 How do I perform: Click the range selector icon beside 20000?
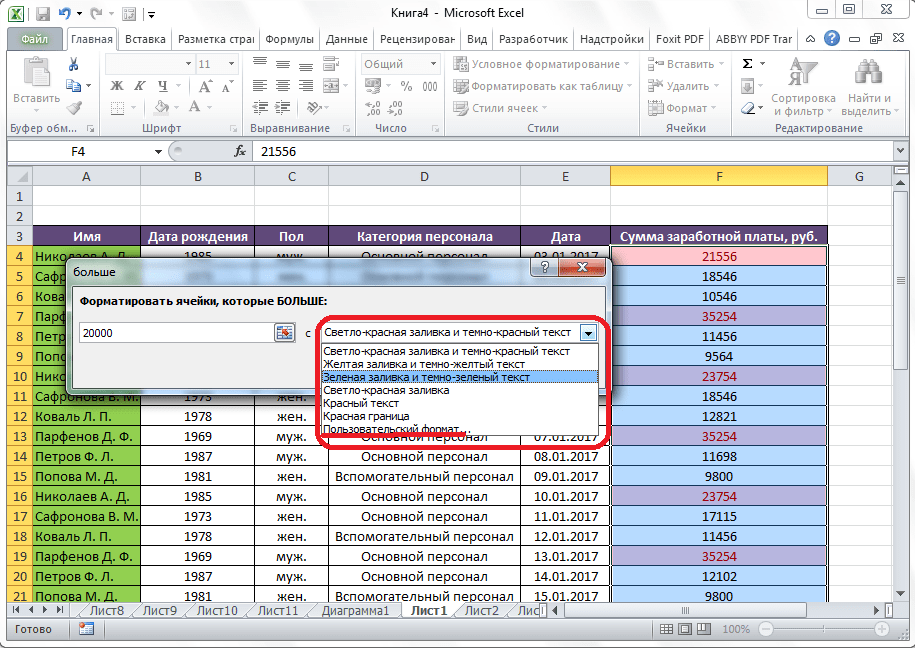tap(284, 333)
